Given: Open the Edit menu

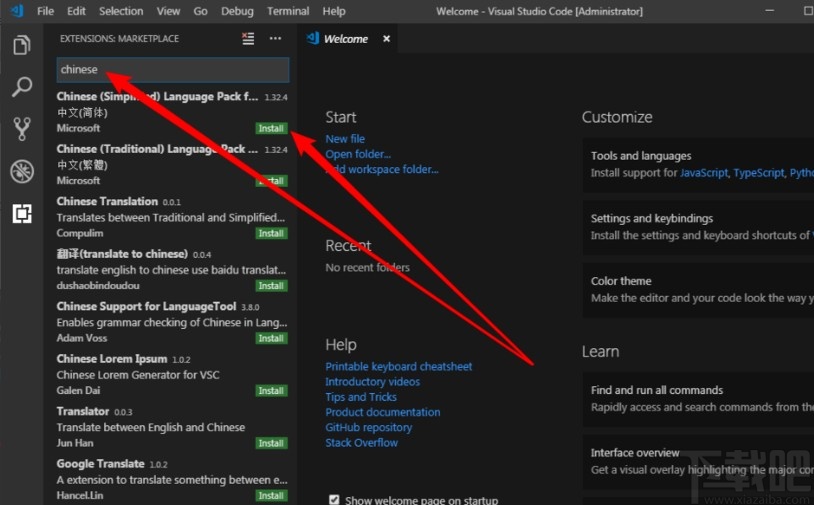Looking at the screenshot, I should click(x=76, y=11).
